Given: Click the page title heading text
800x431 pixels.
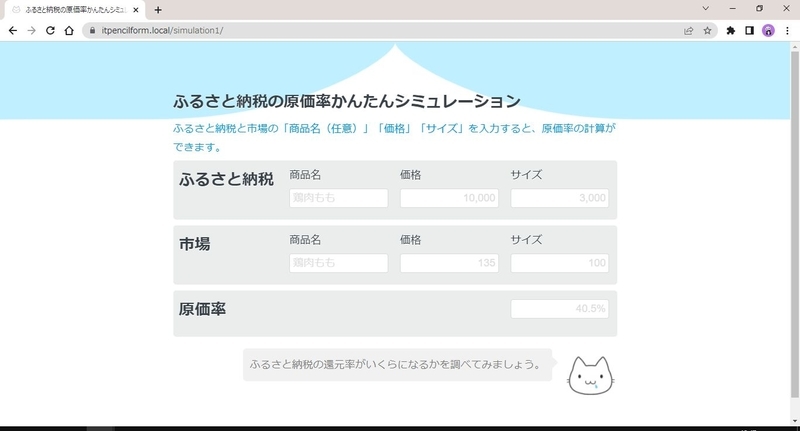Looking at the screenshot, I should (x=346, y=101).
